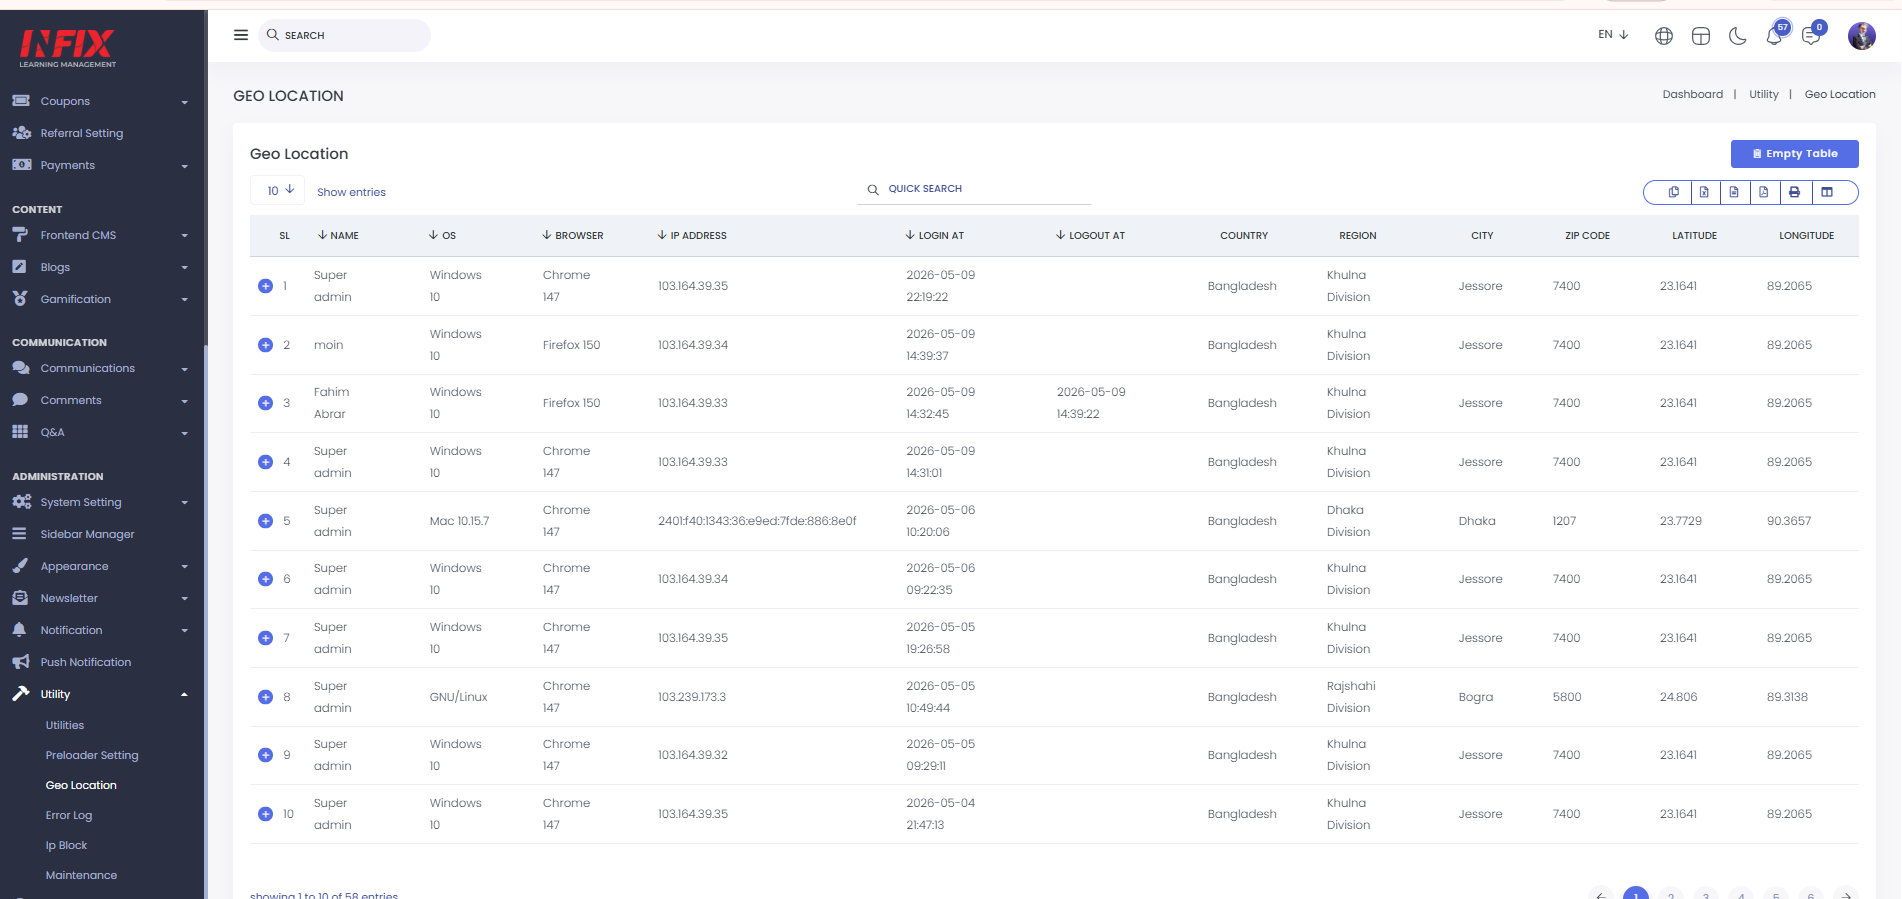Click the System Setting gears icon
Viewport: 1902px width, 899px height.
[x=21, y=502]
